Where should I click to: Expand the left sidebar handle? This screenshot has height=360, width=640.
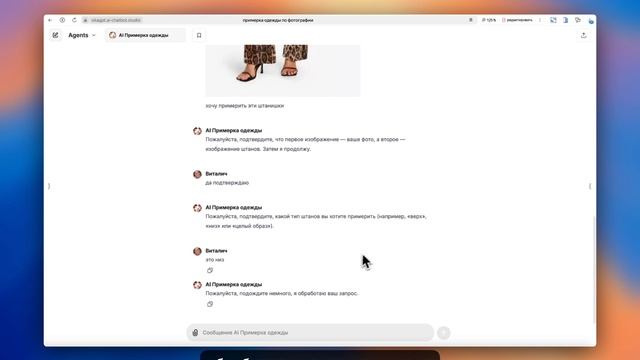[49, 186]
